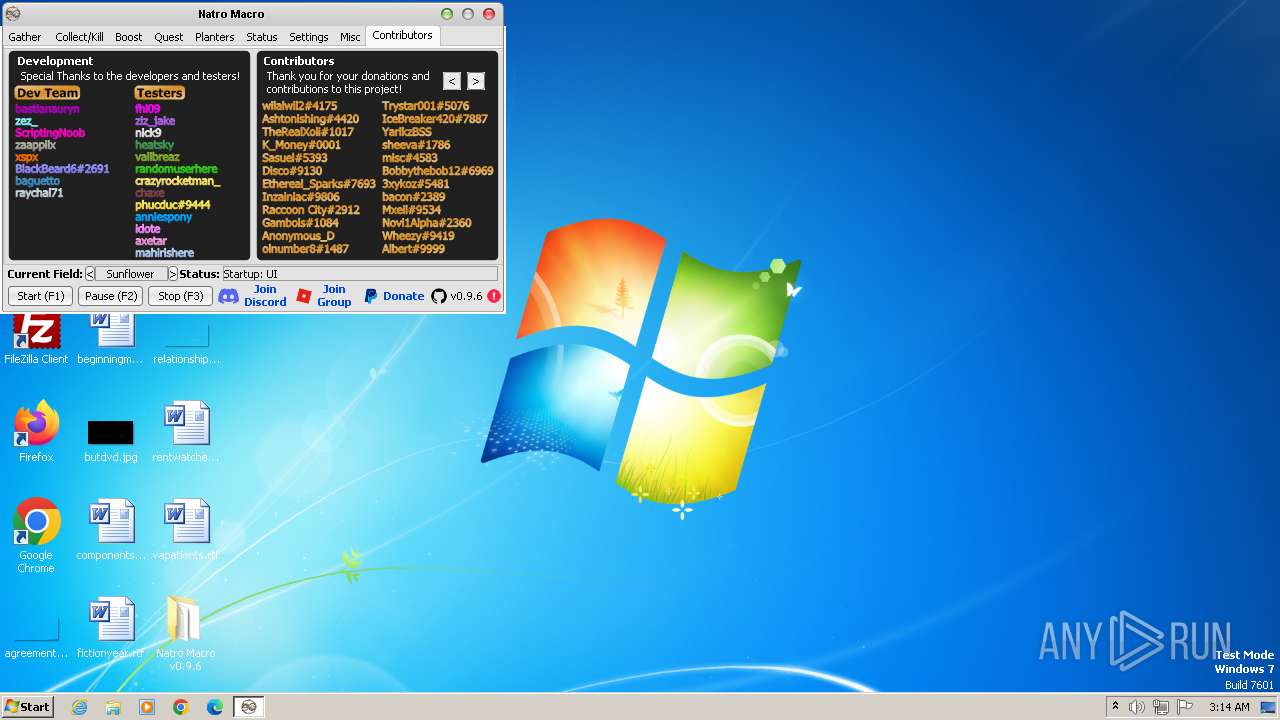Open the GitHub icon next to version
Image resolution: width=1280 pixels, height=720 pixels.
coord(439,296)
